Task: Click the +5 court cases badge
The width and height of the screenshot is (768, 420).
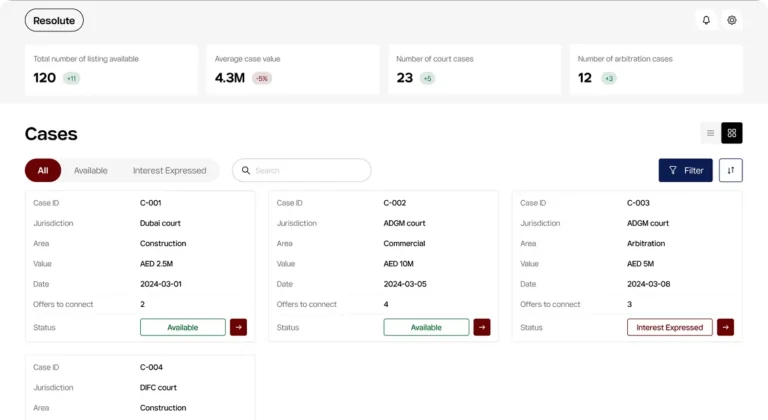Action: [x=428, y=78]
